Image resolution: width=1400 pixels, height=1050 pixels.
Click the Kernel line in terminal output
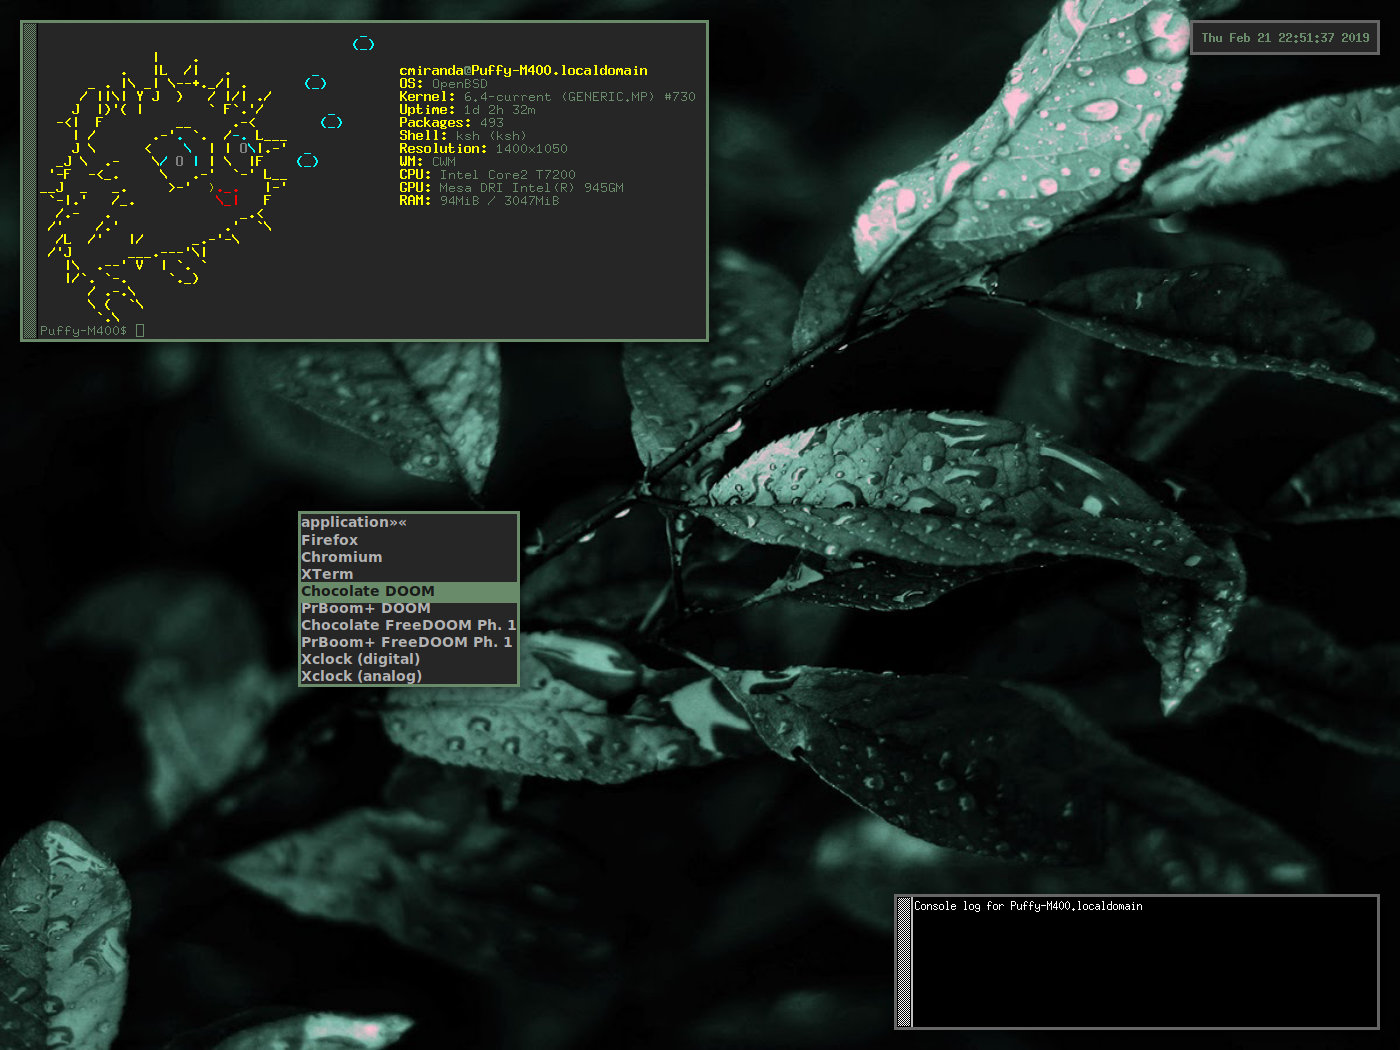pyautogui.click(x=546, y=97)
